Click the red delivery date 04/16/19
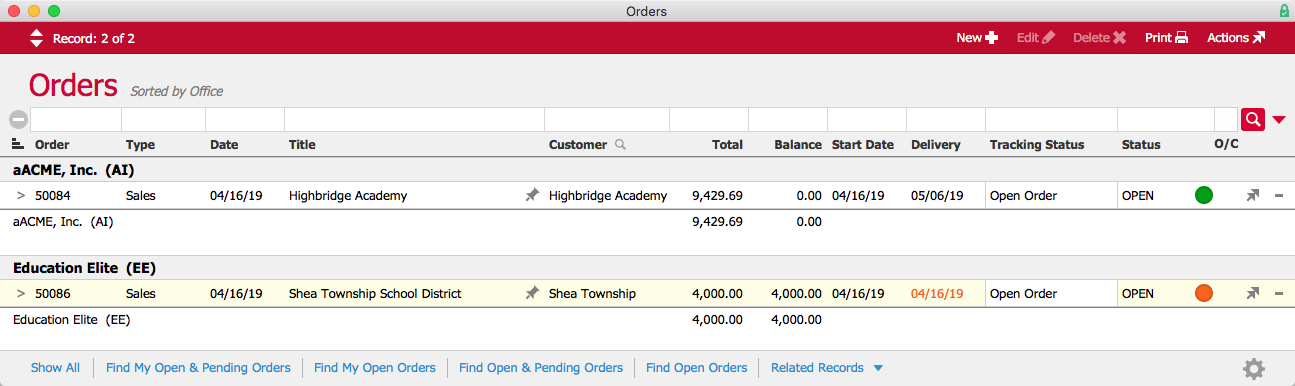The height and width of the screenshot is (386, 1295). click(x=937, y=294)
